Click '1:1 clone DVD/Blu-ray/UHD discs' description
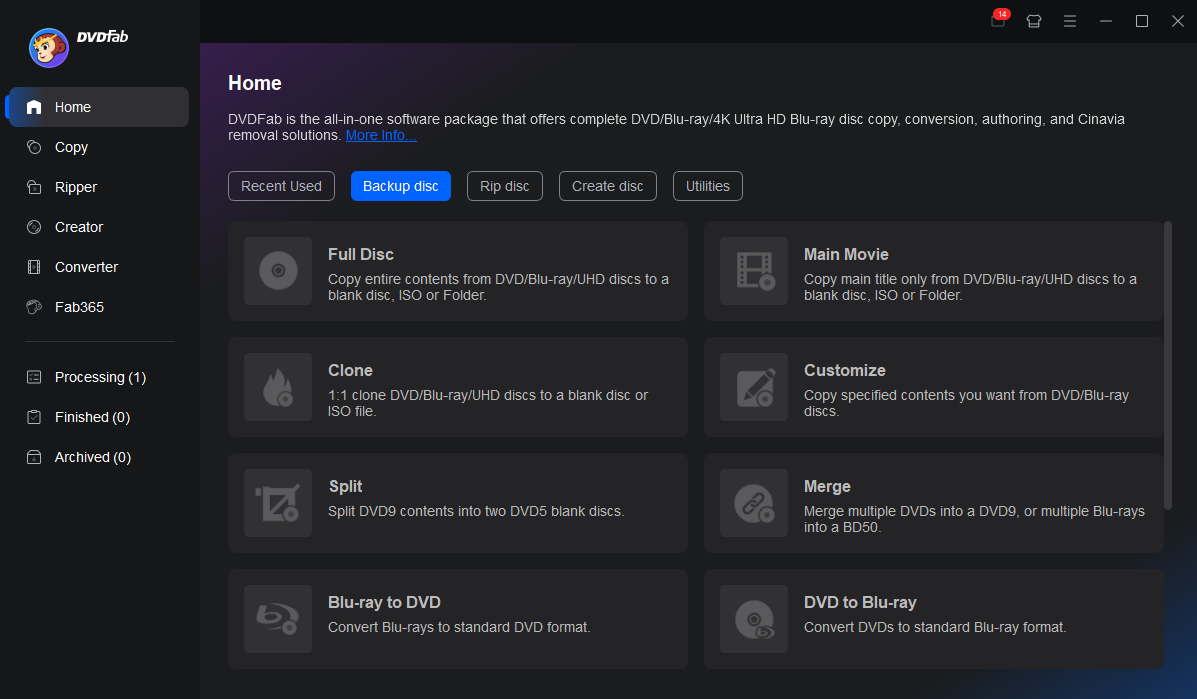Image resolution: width=1197 pixels, height=699 pixels. pos(488,403)
